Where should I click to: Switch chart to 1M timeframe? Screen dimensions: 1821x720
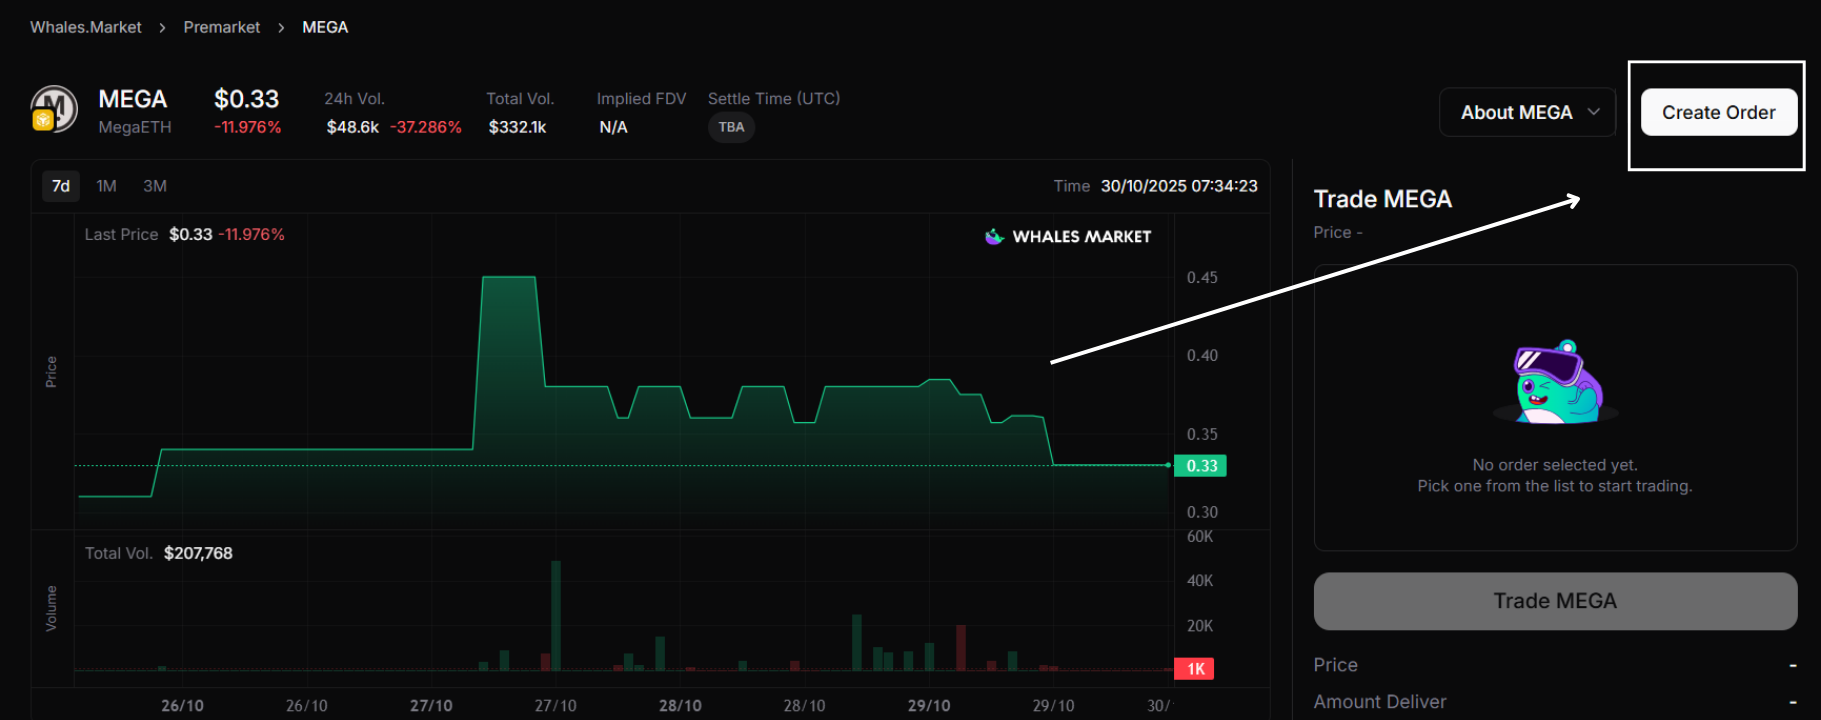tap(106, 186)
